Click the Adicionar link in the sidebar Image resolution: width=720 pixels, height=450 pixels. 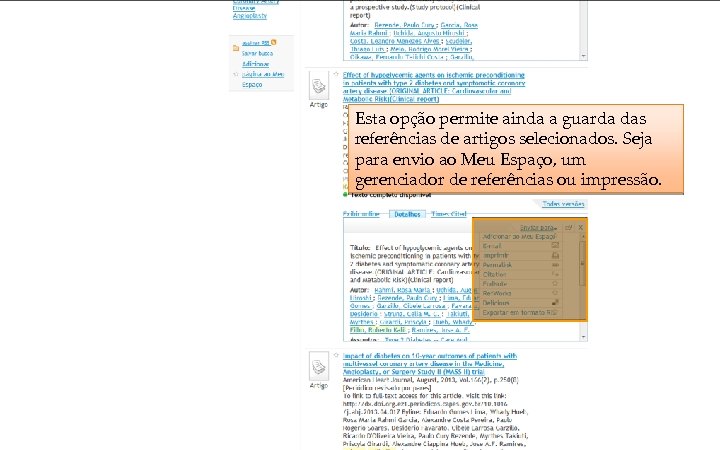(x=255, y=64)
